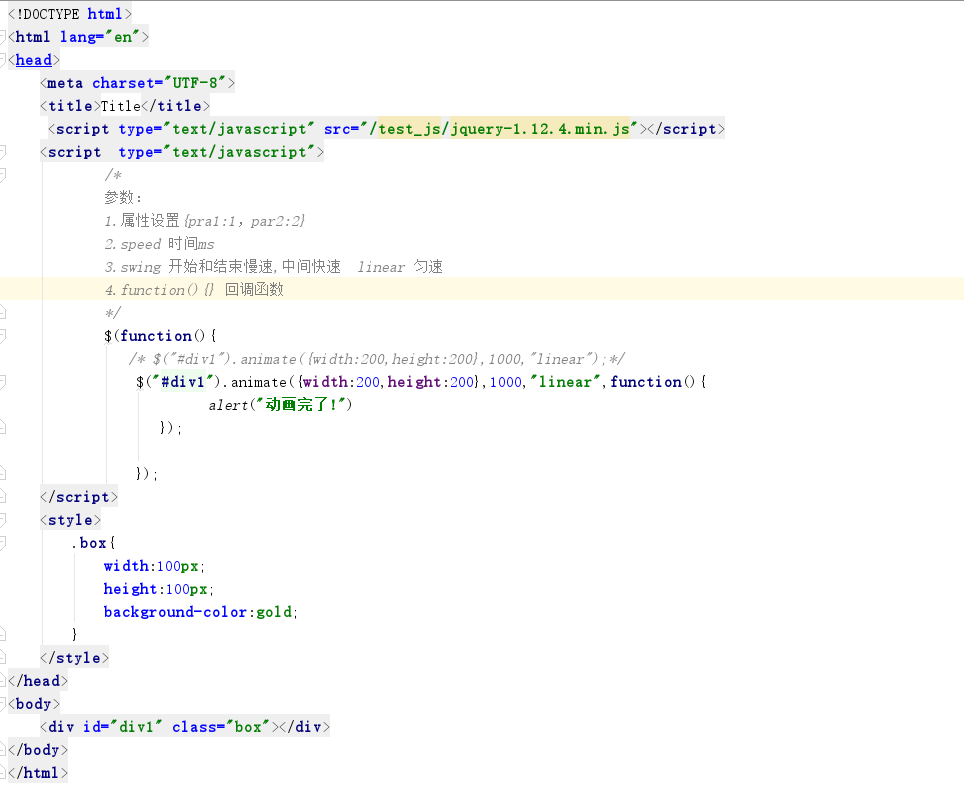
Task: Click the class="box" attribute on div
Action: click(x=221, y=727)
